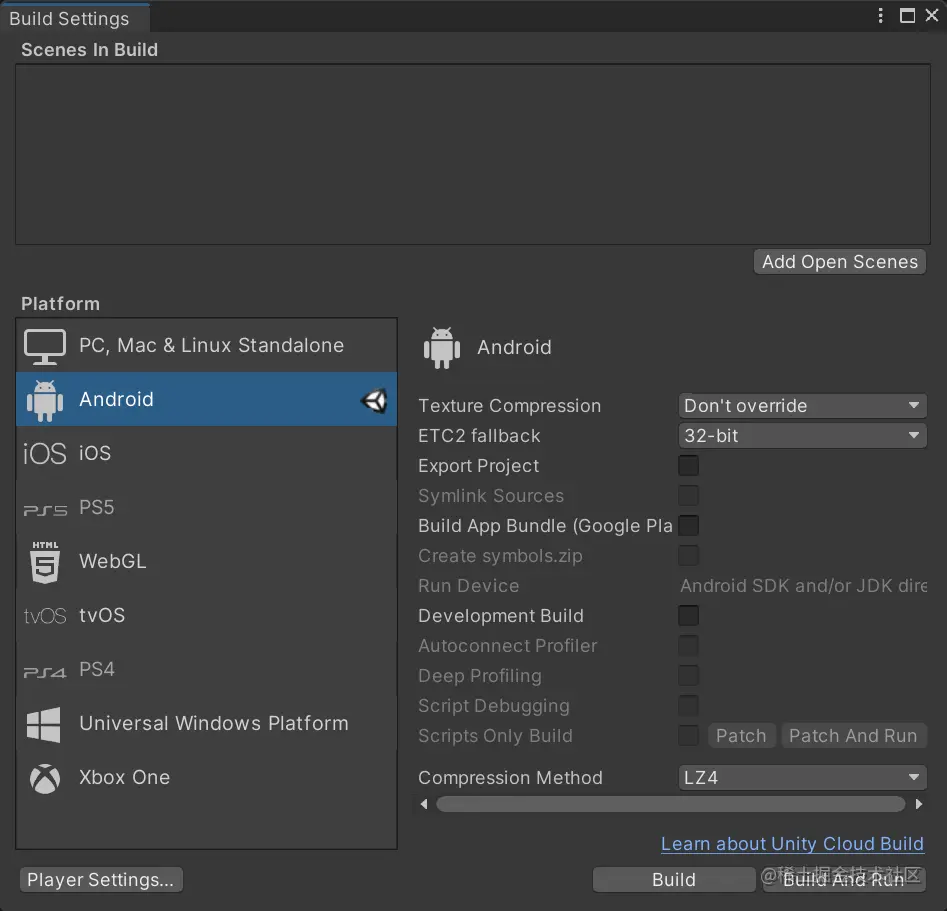
Task: Open the Learn about Unity Cloud Build link
Action: pos(792,843)
